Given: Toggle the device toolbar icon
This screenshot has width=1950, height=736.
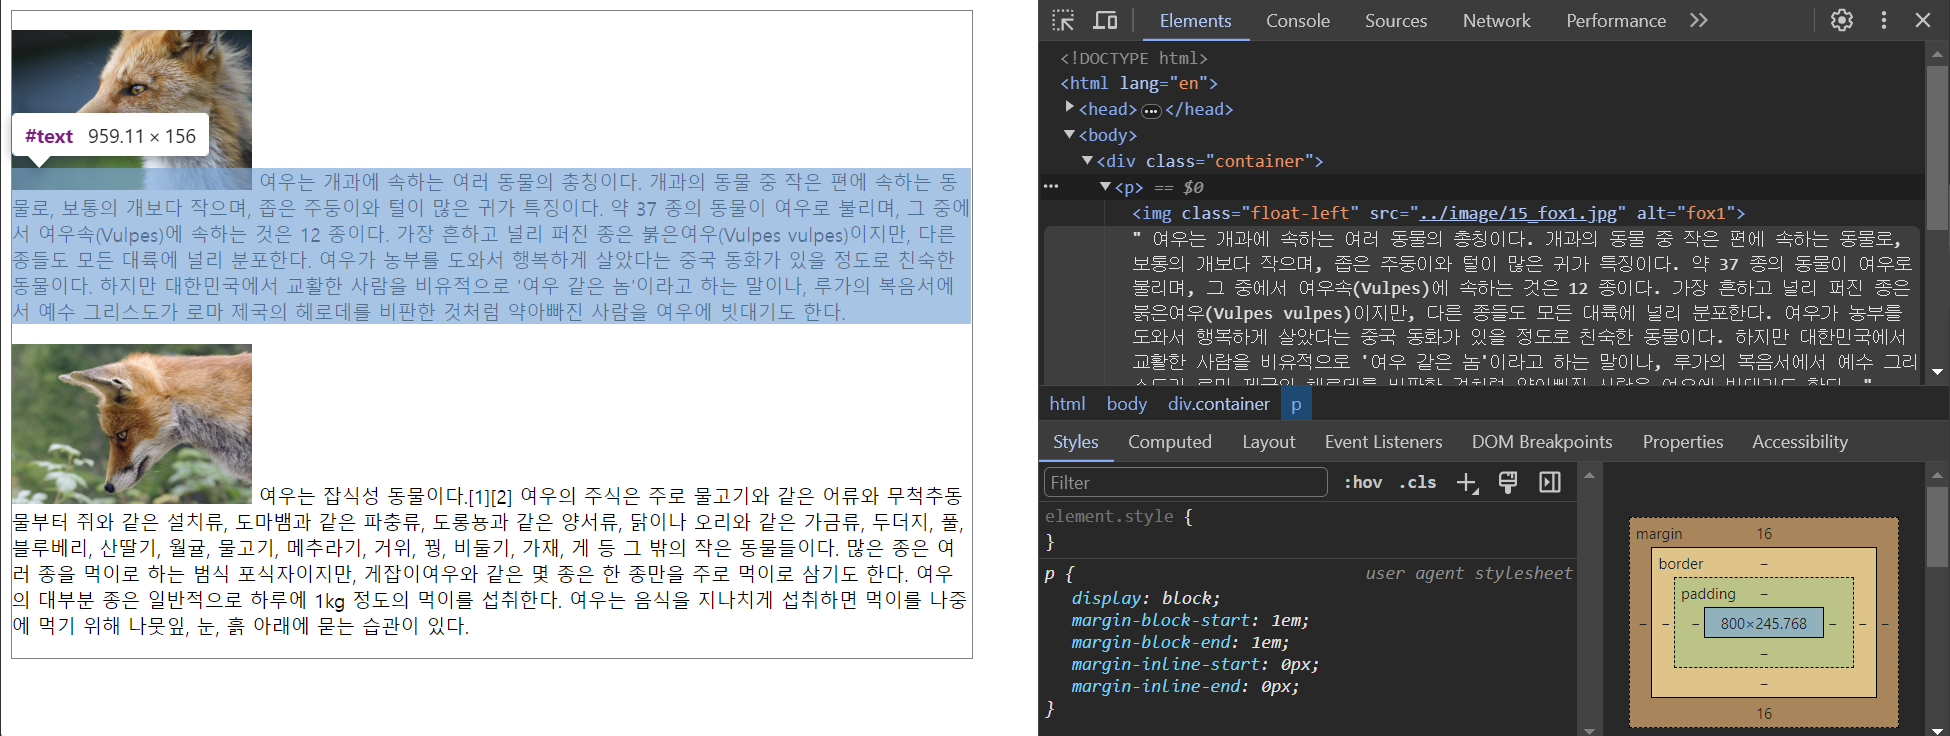Looking at the screenshot, I should [1105, 20].
